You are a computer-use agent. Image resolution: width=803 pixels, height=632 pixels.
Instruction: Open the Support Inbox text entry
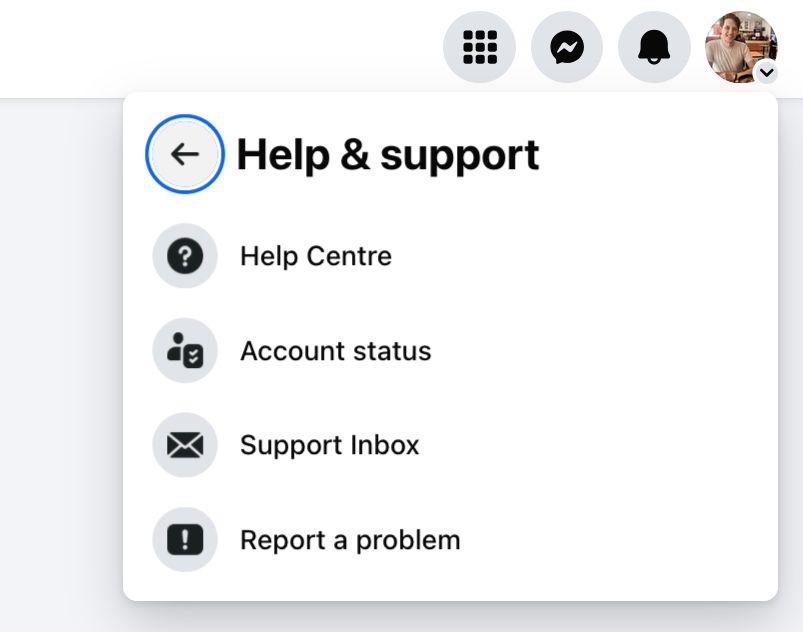click(330, 445)
